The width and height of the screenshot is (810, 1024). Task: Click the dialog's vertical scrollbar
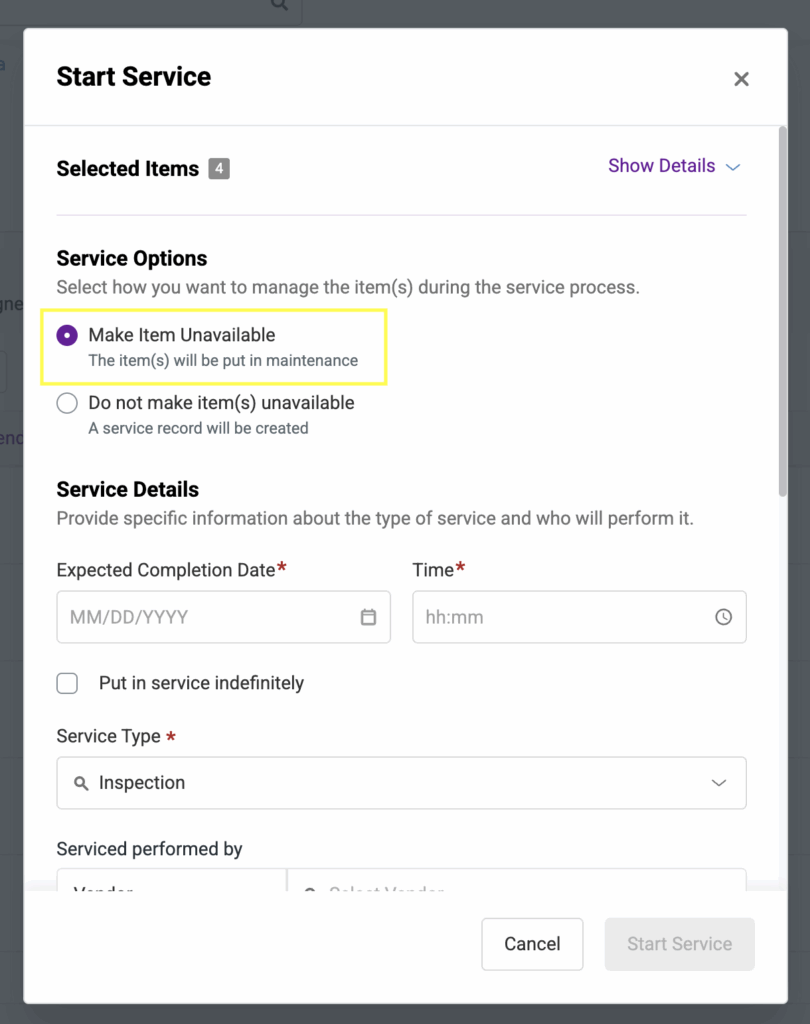[x=782, y=310]
